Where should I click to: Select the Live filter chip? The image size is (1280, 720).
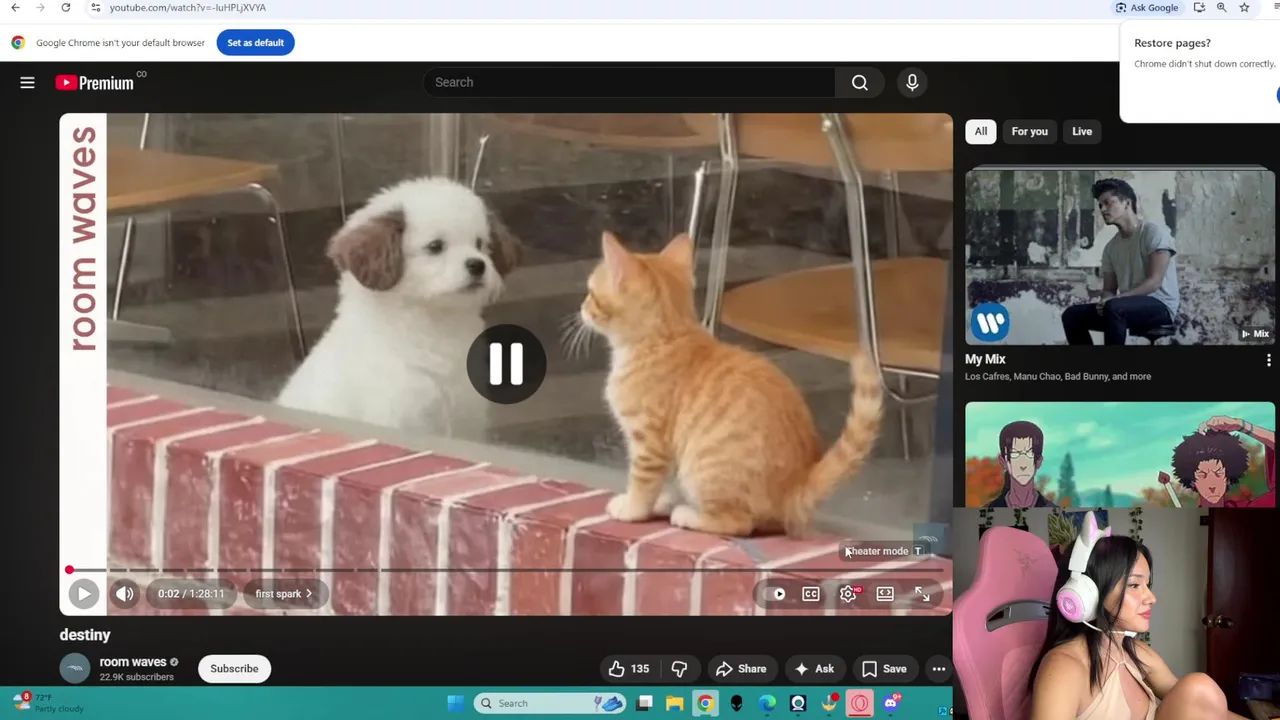(x=1082, y=131)
